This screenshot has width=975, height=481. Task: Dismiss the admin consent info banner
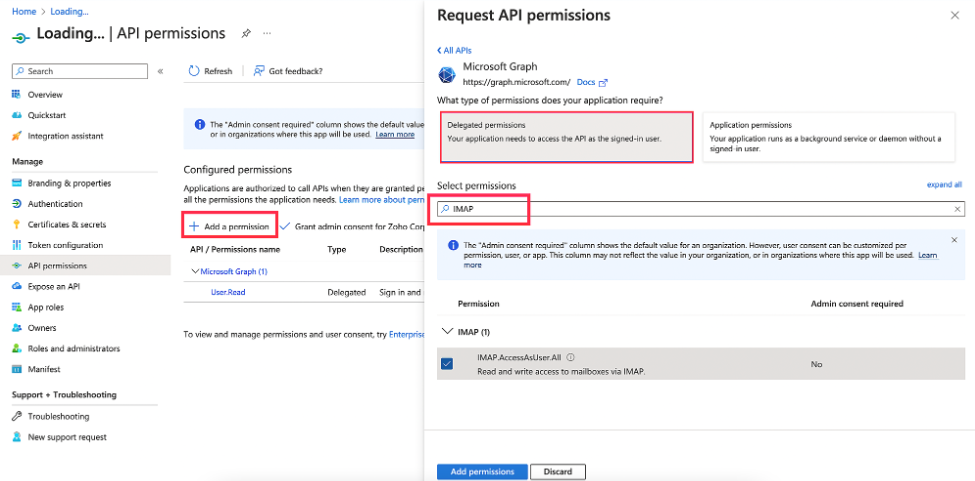point(953,240)
